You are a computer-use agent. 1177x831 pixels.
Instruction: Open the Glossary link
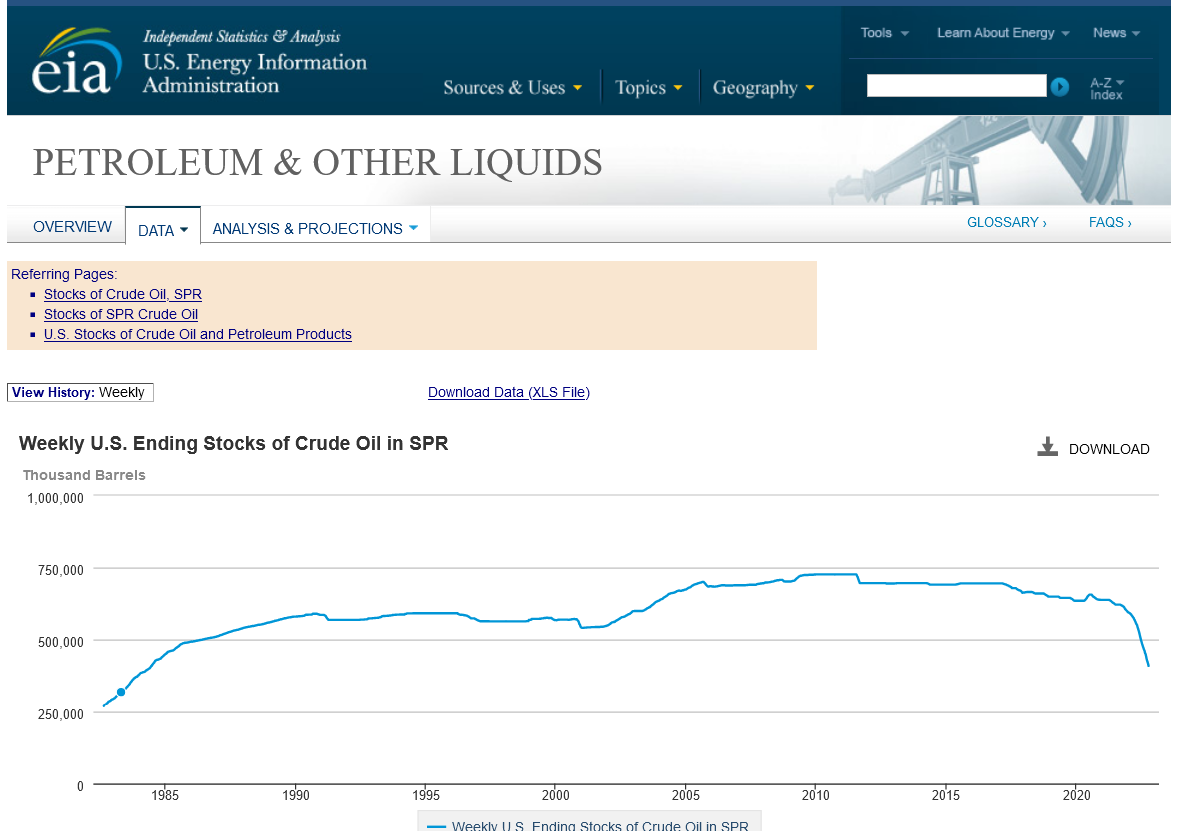pos(1006,222)
